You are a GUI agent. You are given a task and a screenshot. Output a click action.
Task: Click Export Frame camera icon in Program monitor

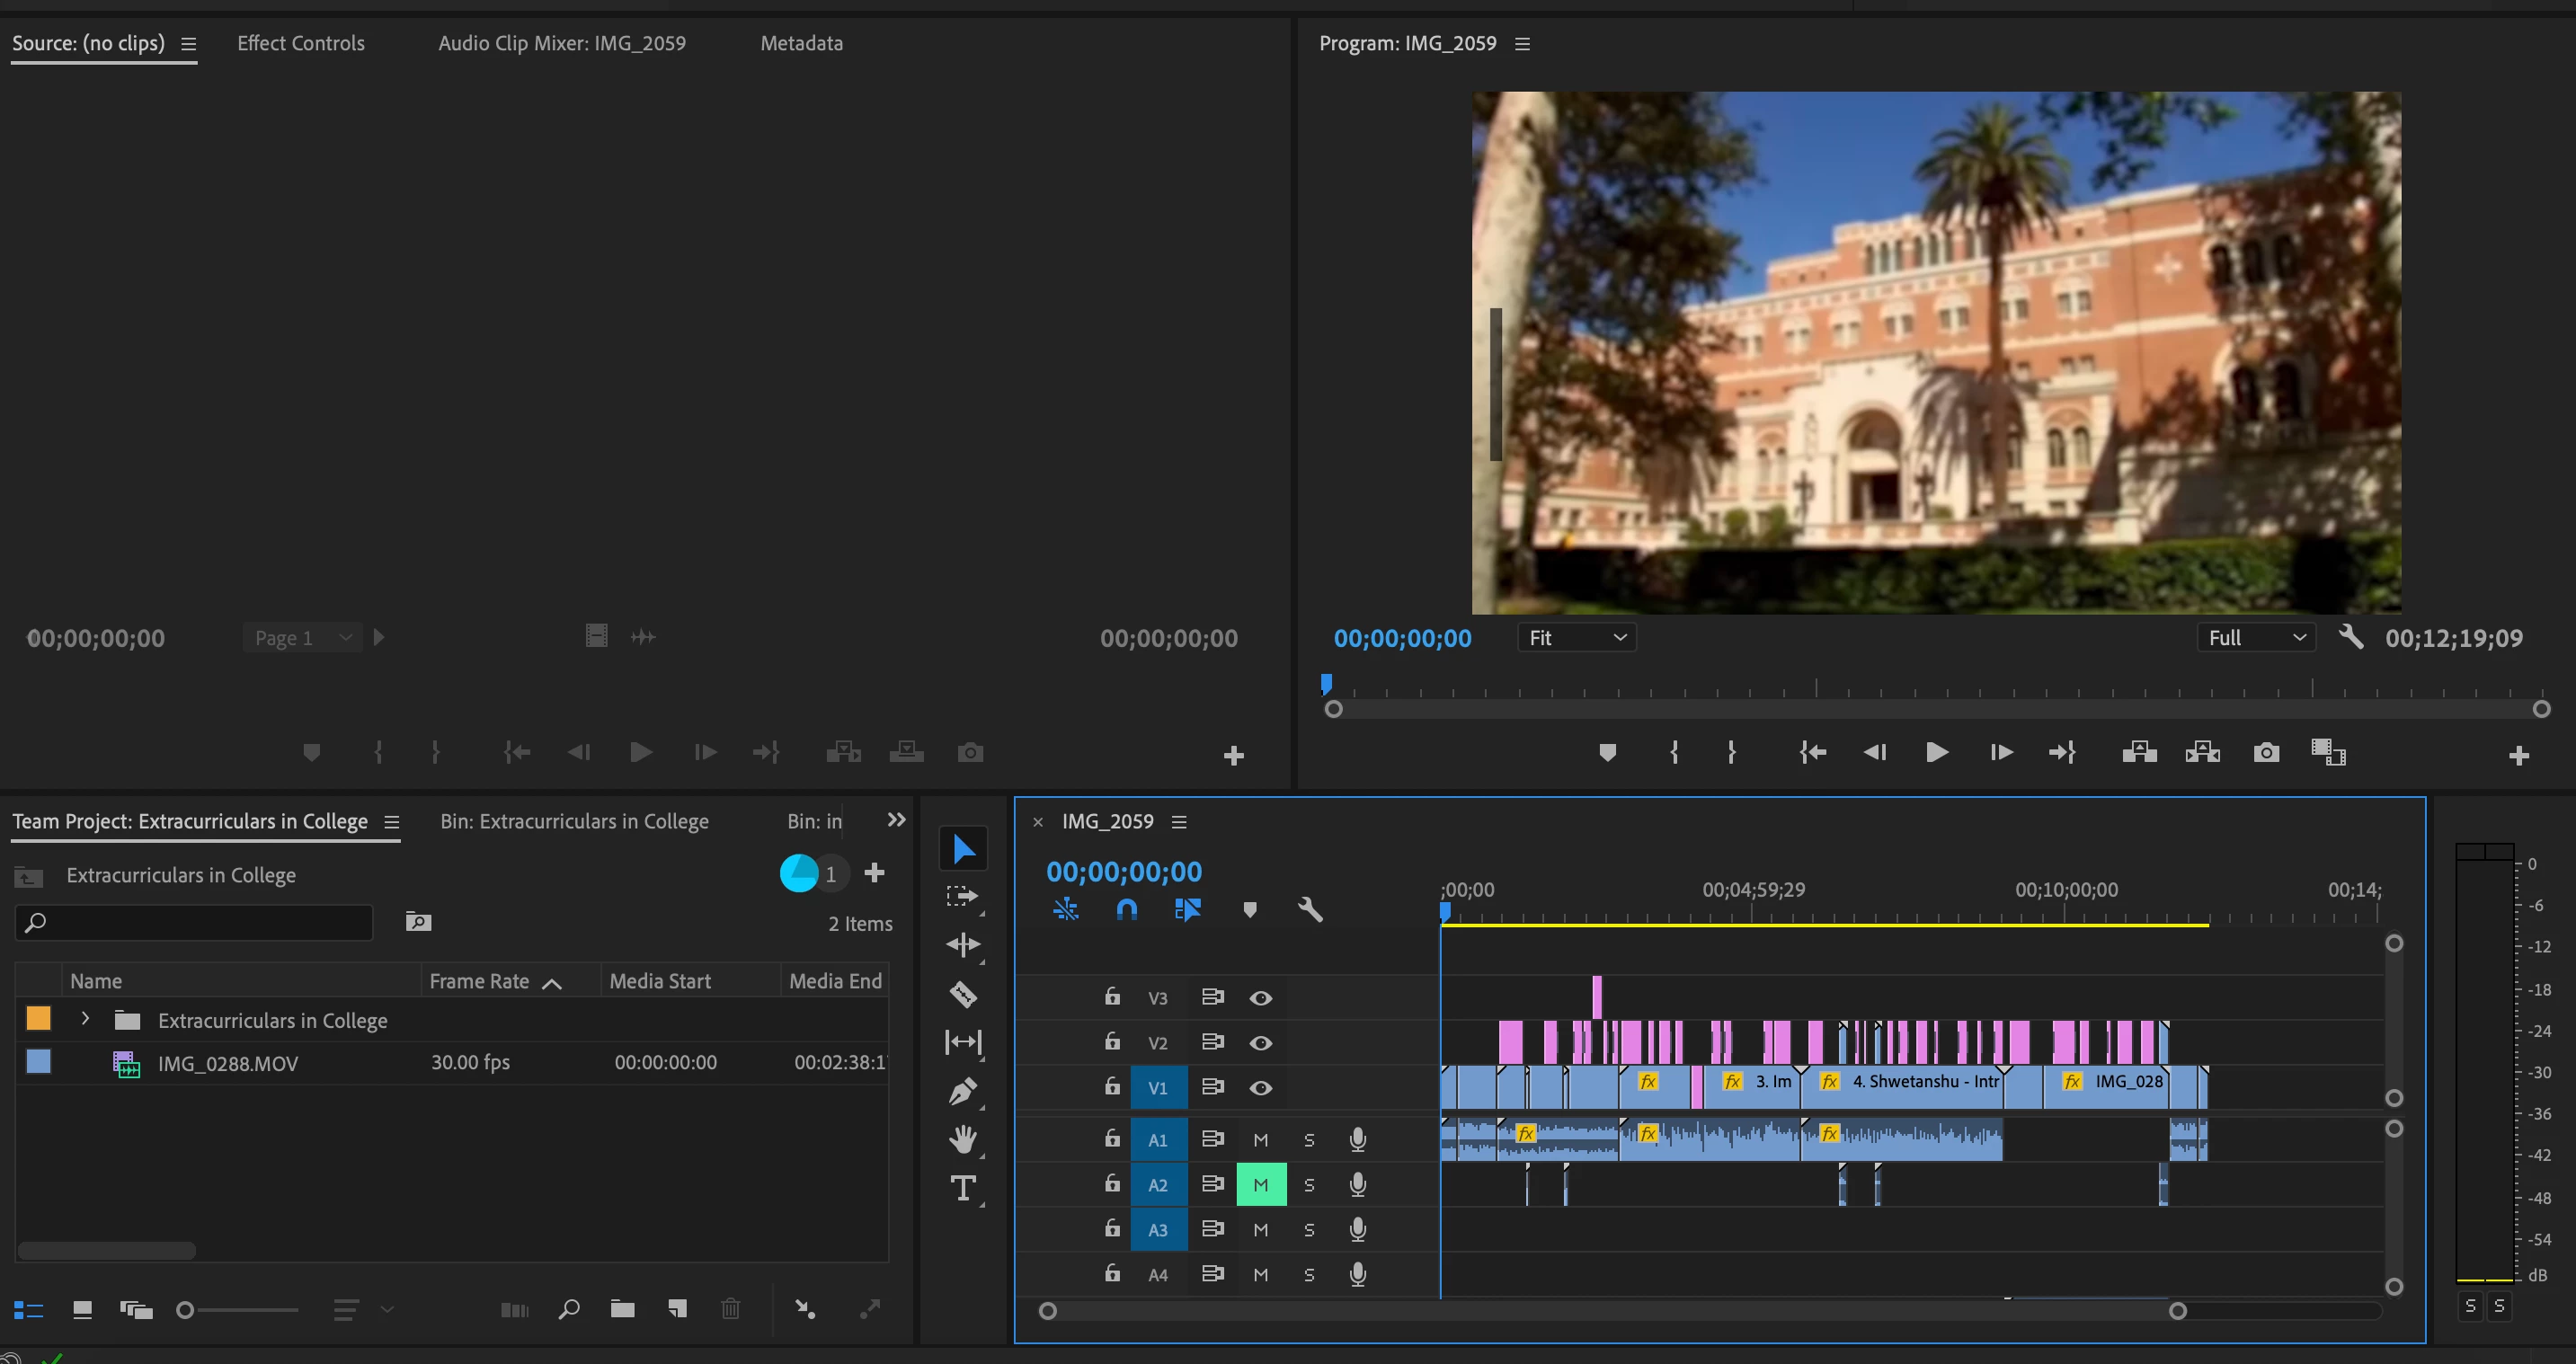2266,752
